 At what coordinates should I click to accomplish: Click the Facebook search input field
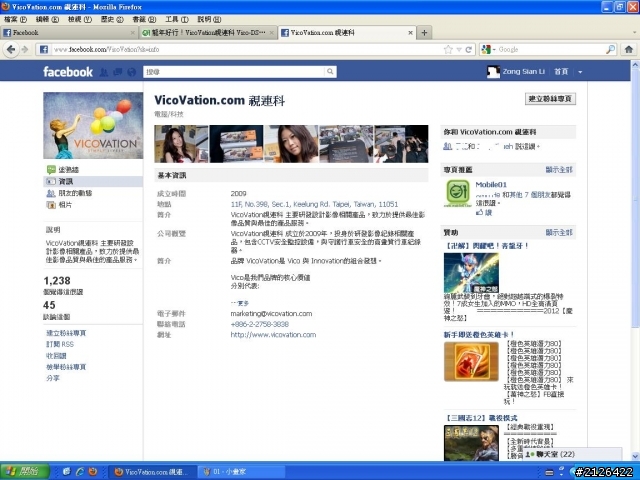click(x=234, y=72)
